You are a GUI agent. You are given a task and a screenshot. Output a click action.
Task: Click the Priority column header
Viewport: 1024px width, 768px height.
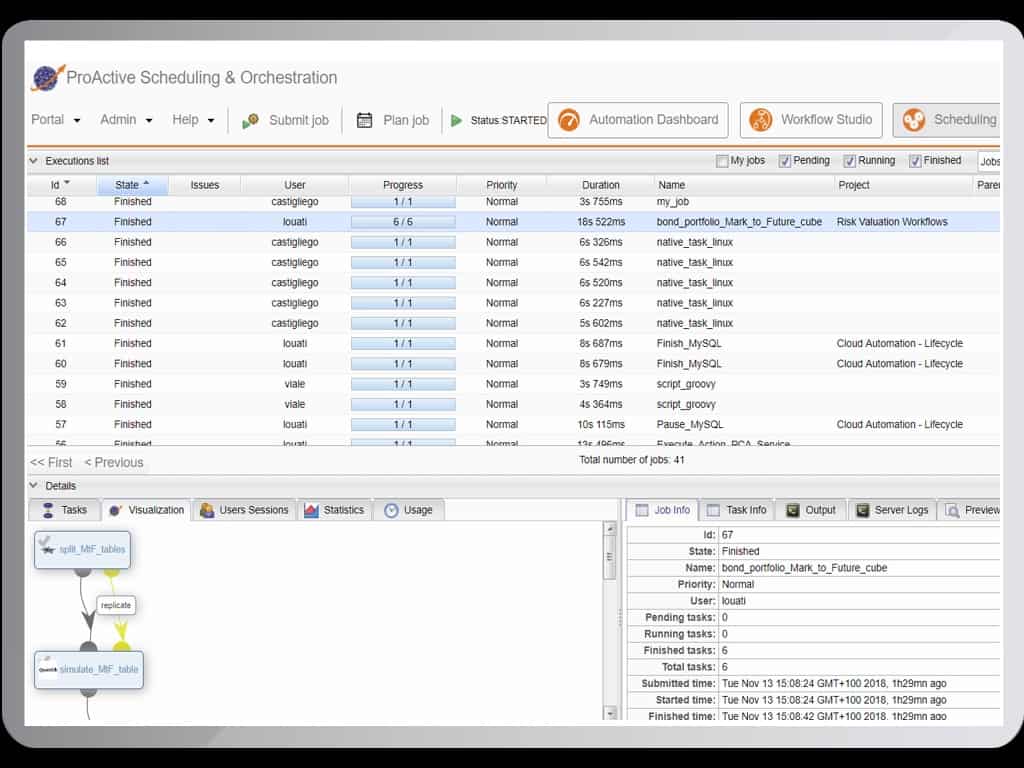click(x=502, y=185)
